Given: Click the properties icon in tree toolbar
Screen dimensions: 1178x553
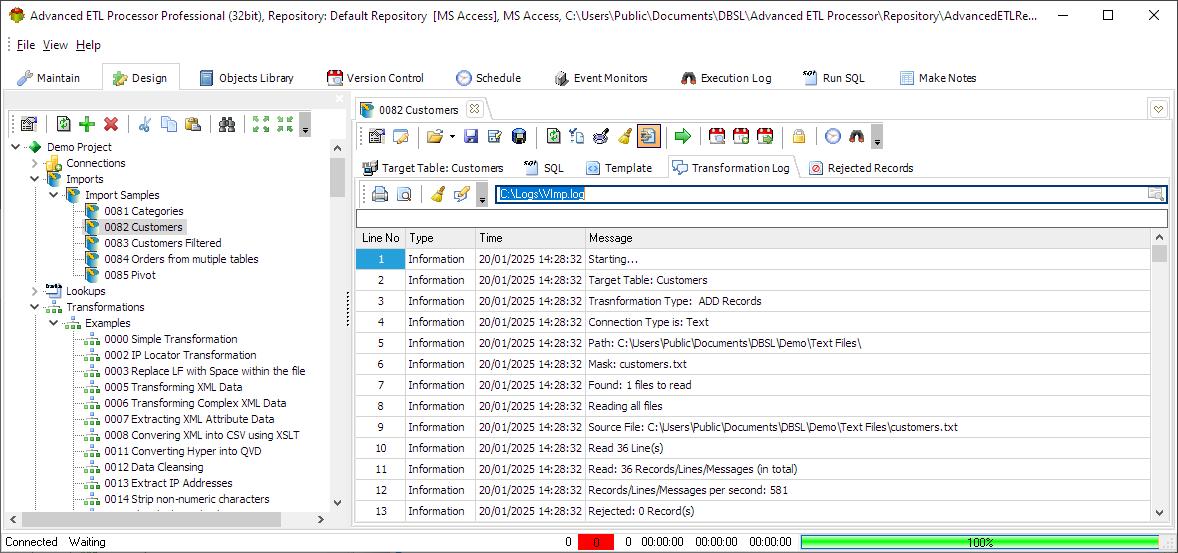Looking at the screenshot, I should pyautogui.click(x=29, y=125).
